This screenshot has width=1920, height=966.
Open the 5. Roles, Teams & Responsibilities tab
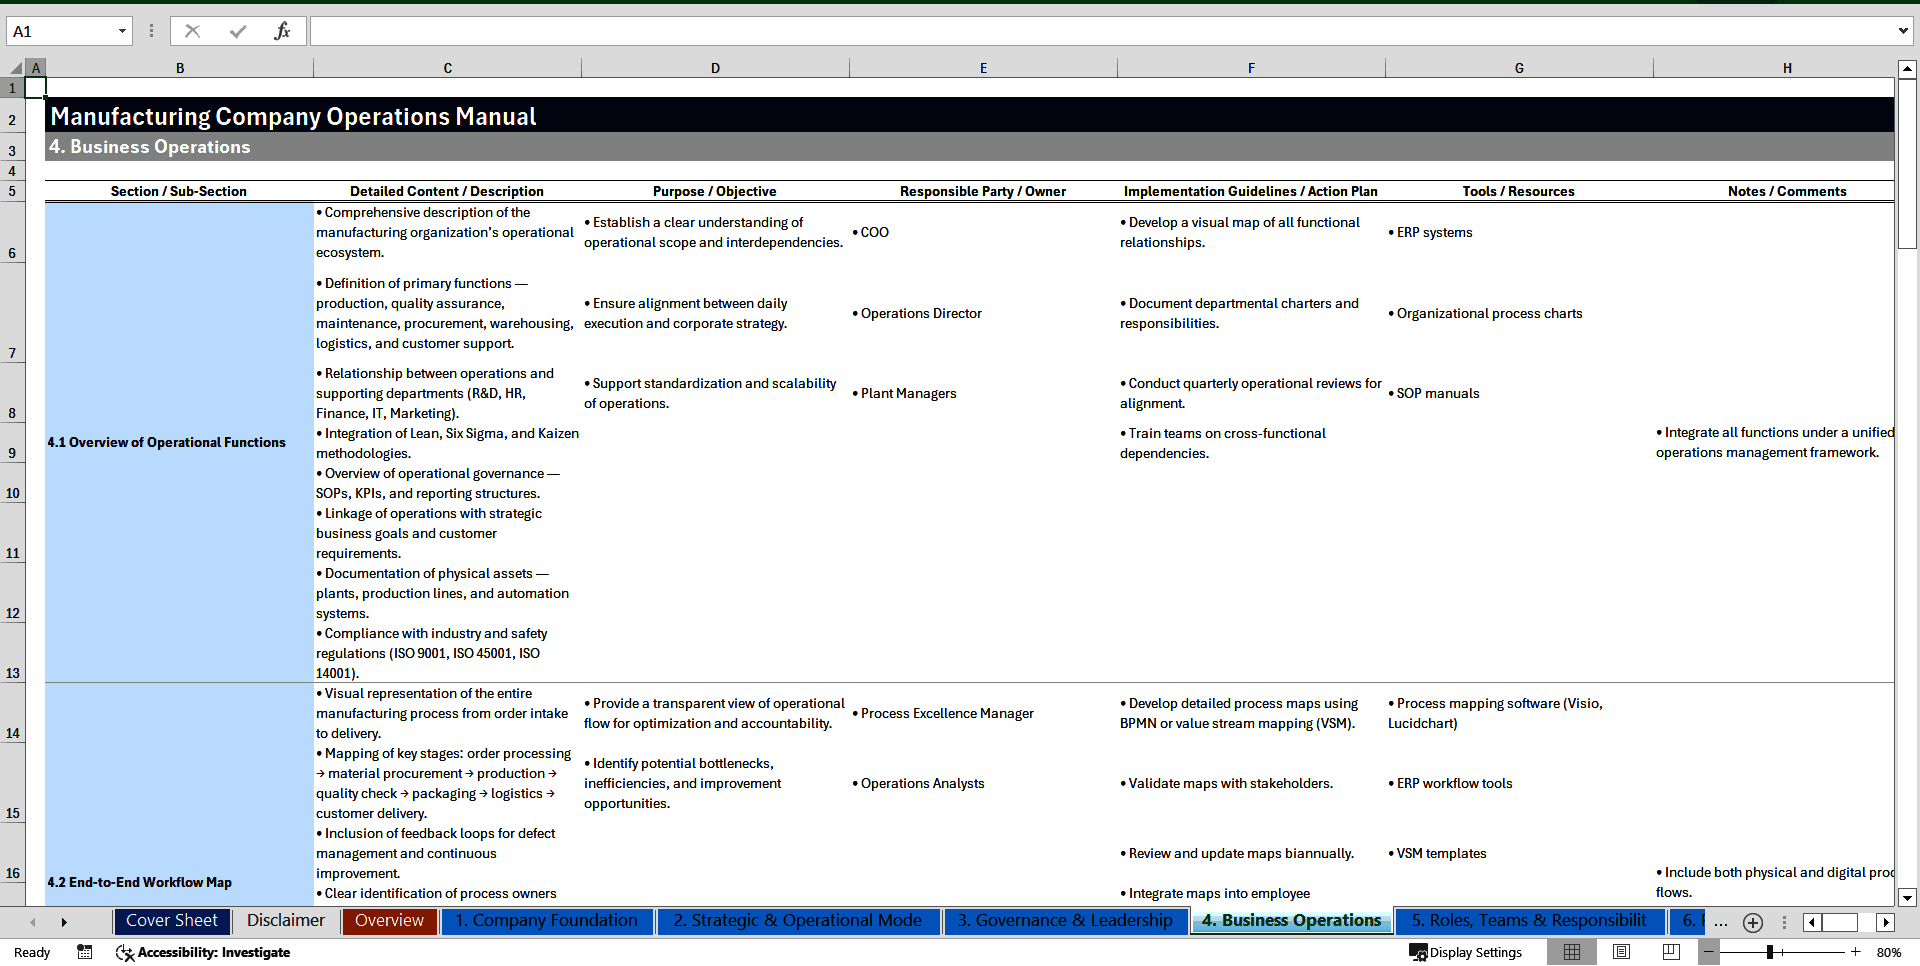tap(1527, 921)
